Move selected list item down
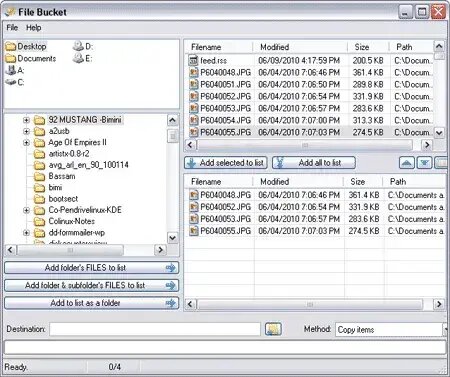This screenshot has width=450, height=377. point(424,163)
